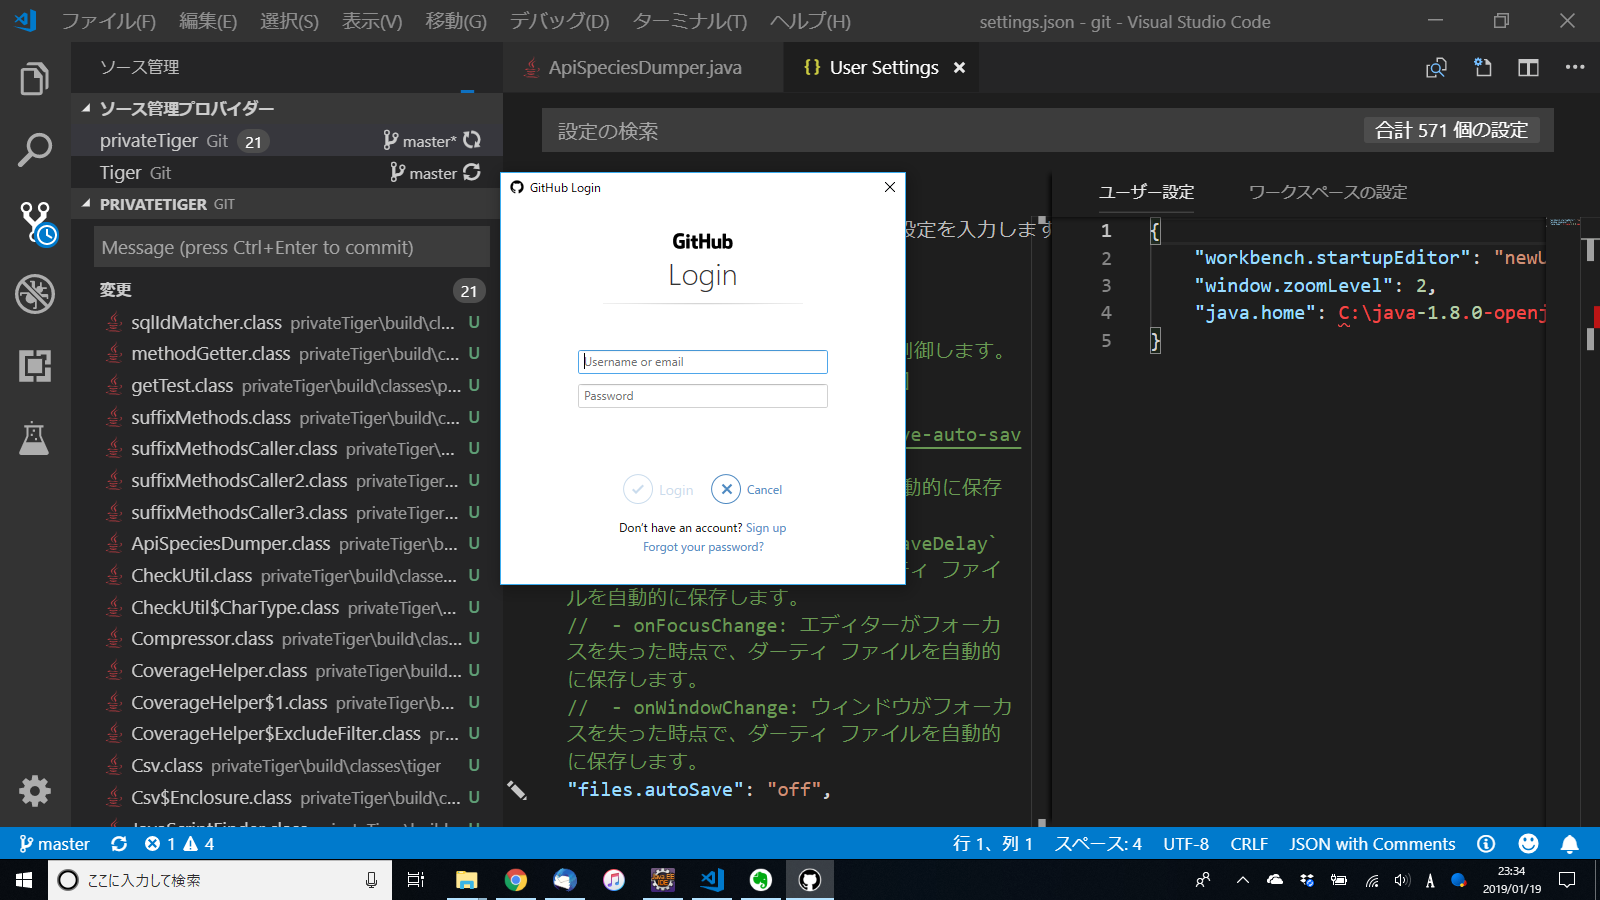Switch to ワークスペースの設定 tab
Image resolution: width=1600 pixels, height=900 pixels.
point(1328,192)
